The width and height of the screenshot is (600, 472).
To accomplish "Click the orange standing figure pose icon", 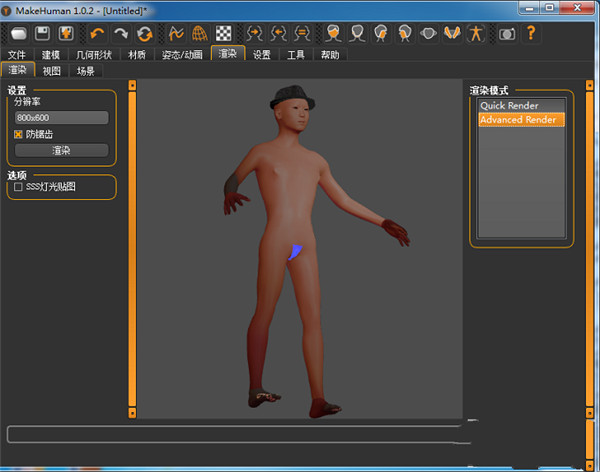I will (x=477, y=33).
